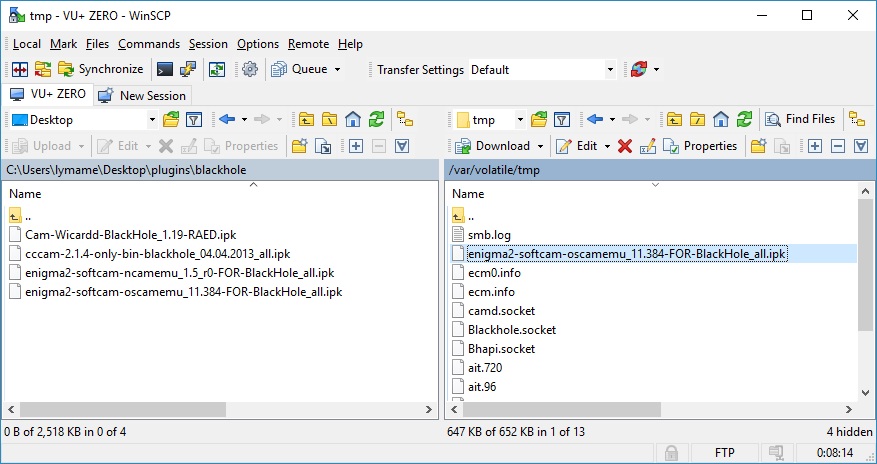The height and width of the screenshot is (464, 877).
Task: Create new local folder icon
Action: tap(299, 146)
